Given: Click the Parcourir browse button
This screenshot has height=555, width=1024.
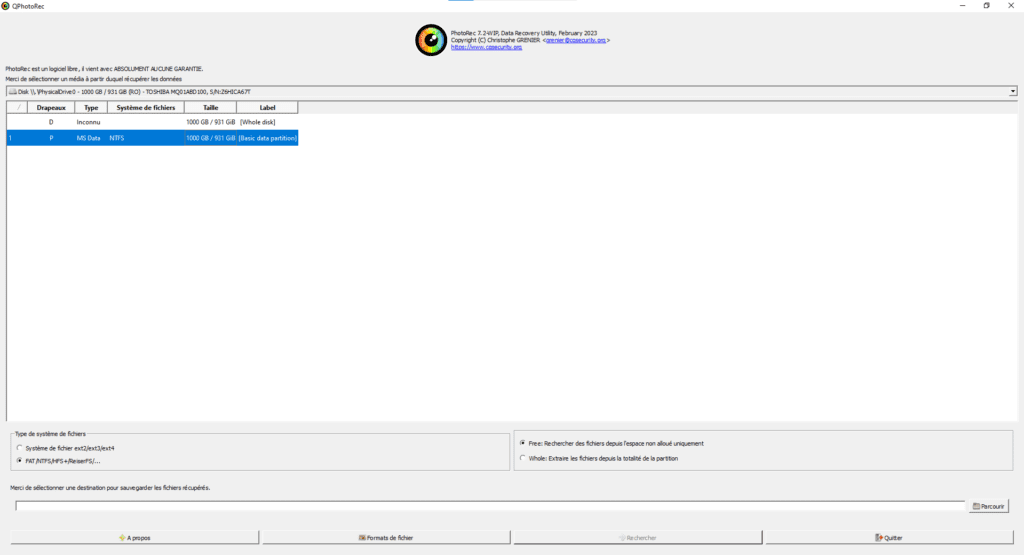Looking at the screenshot, I should click(x=989, y=506).
